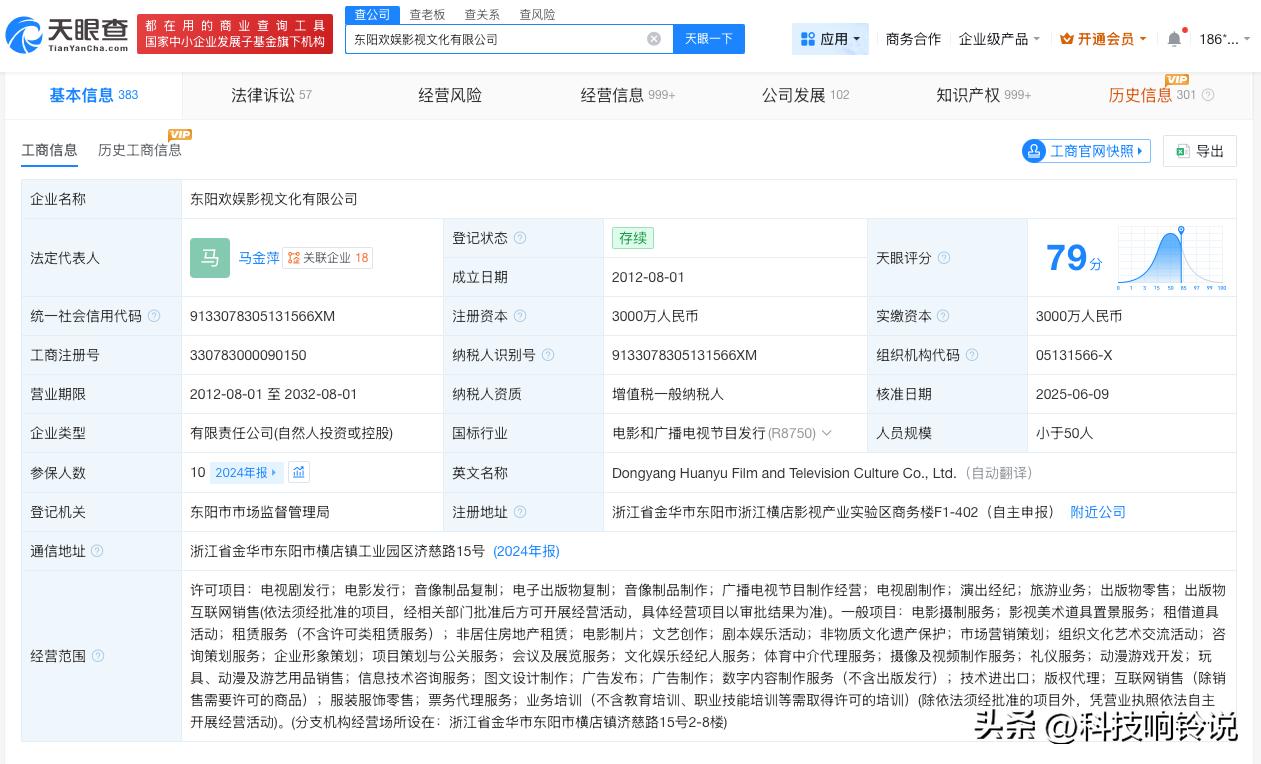This screenshot has height=764, width=1261.
Task: Click the TianYanCha logo
Action: point(67,36)
